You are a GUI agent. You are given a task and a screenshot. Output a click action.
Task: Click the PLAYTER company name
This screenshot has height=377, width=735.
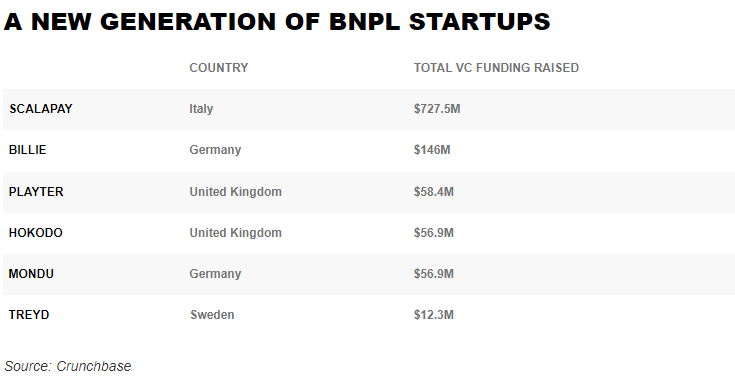click(36, 192)
